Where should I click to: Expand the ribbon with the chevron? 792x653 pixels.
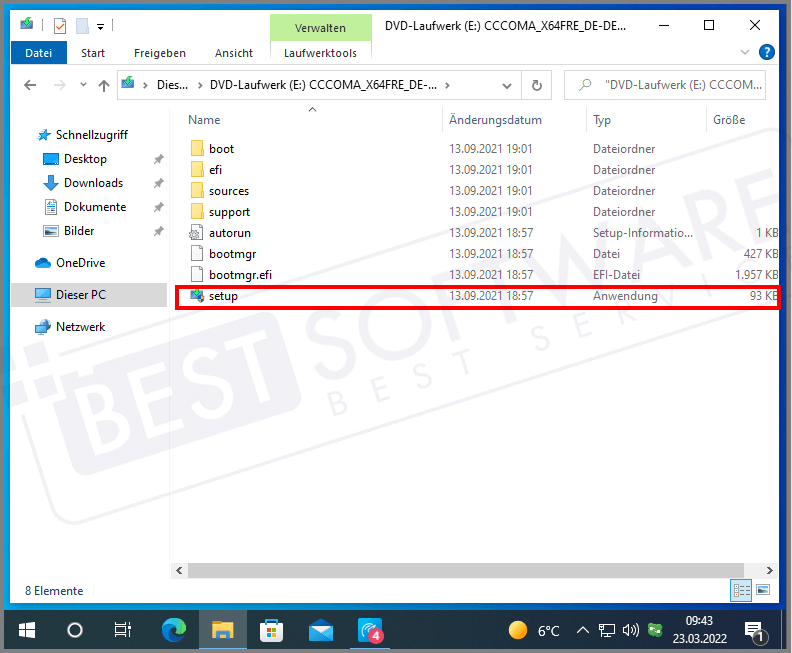pos(745,52)
